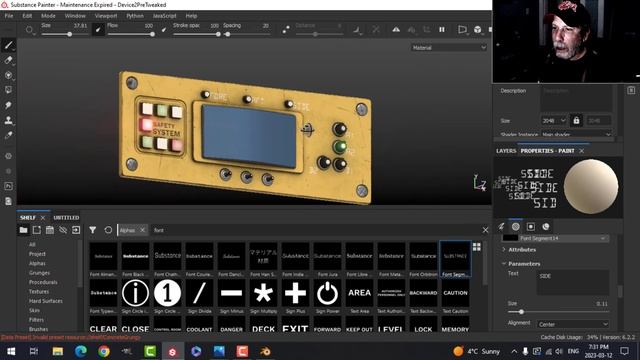Select the Font Han Sans alpha thumbnail
The width and height of the screenshot is (640, 360).
263,256
